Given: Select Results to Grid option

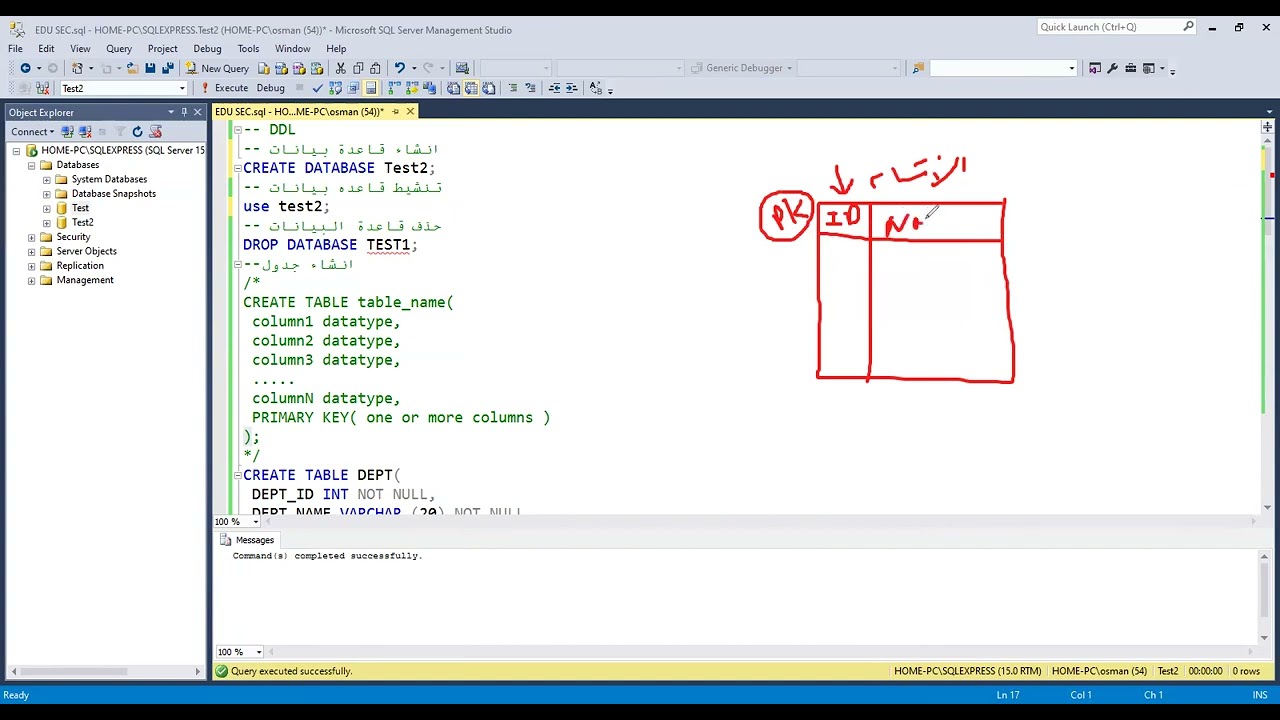Looking at the screenshot, I should point(470,88).
